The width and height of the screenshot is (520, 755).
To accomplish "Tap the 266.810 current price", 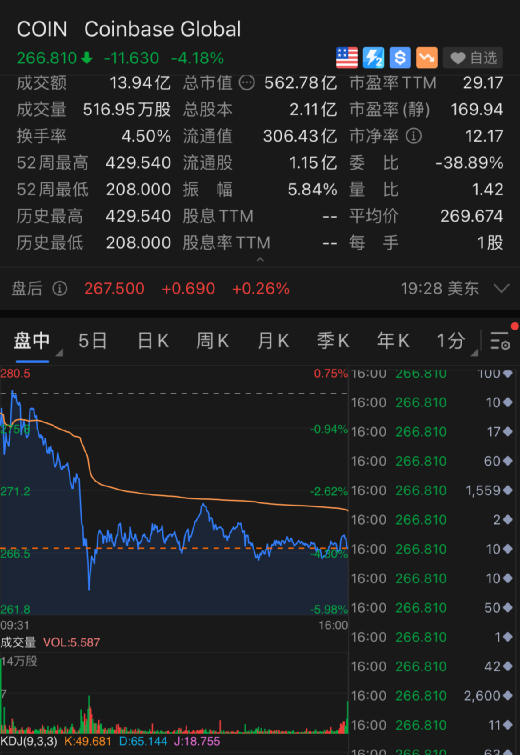I will point(47,58).
